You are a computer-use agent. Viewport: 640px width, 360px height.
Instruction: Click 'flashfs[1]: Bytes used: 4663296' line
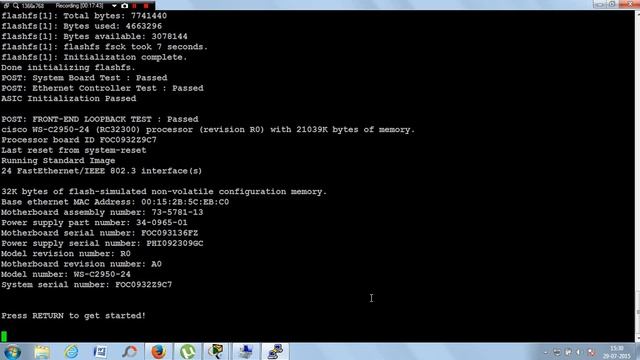82,26
